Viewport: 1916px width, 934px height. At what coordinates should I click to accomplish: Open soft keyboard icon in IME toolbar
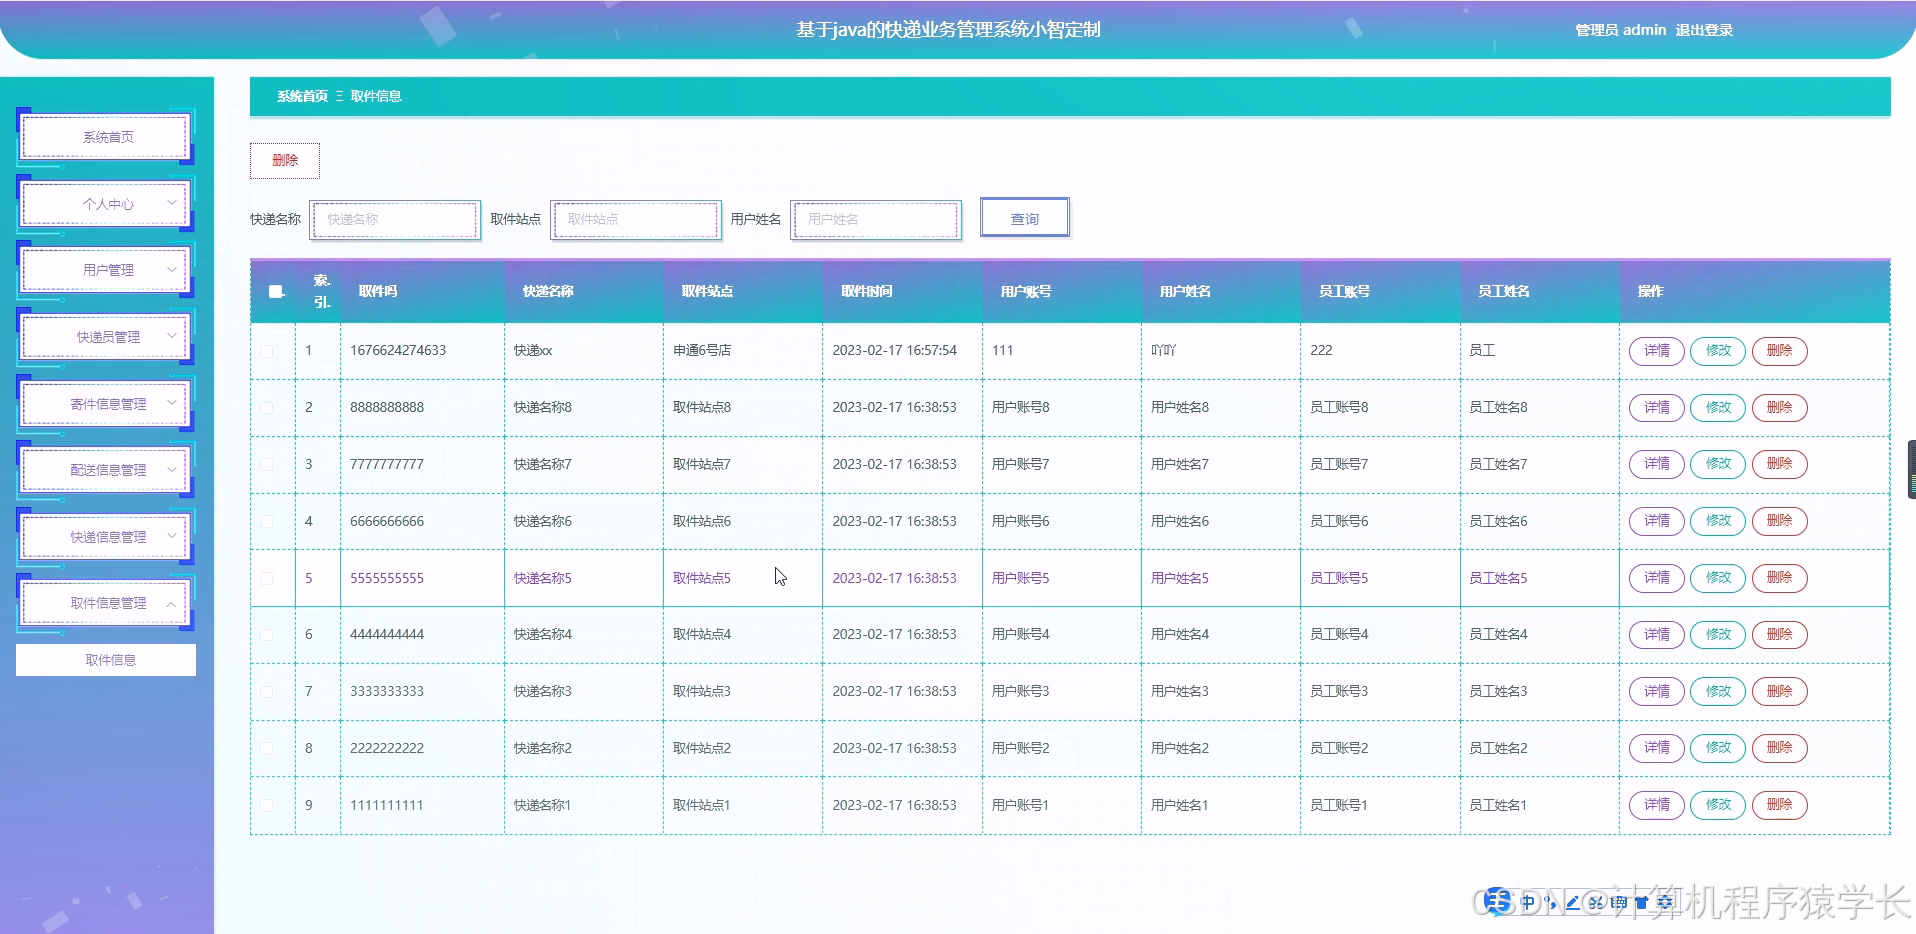tap(1619, 902)
